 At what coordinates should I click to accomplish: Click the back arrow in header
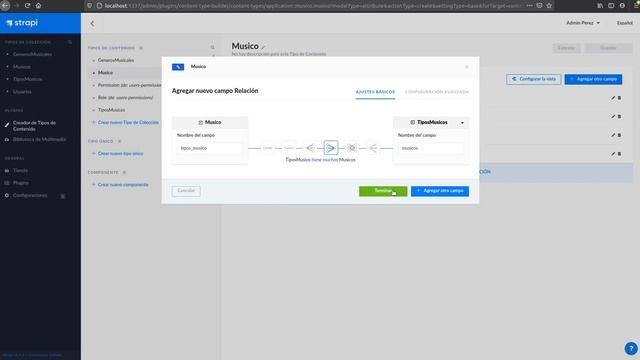[x=92, y=24]
